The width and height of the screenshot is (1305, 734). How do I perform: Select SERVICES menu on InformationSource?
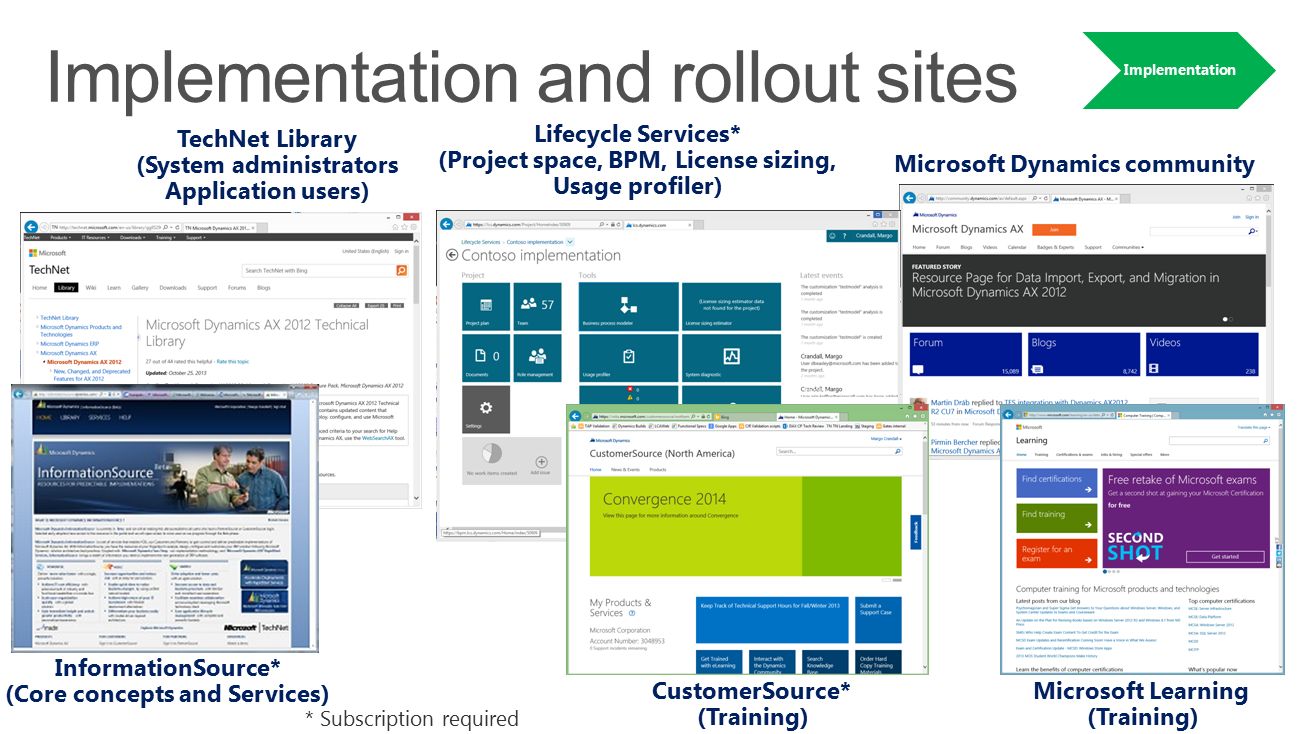click(100, 417)
